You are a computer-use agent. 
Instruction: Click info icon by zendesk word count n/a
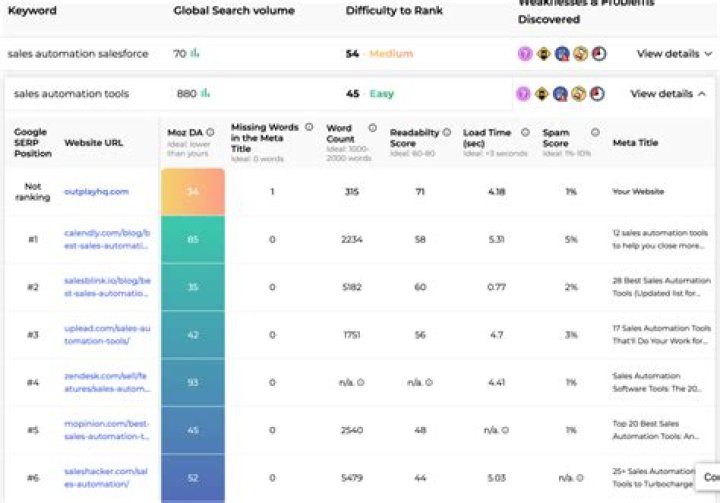[x=361, y=382]
